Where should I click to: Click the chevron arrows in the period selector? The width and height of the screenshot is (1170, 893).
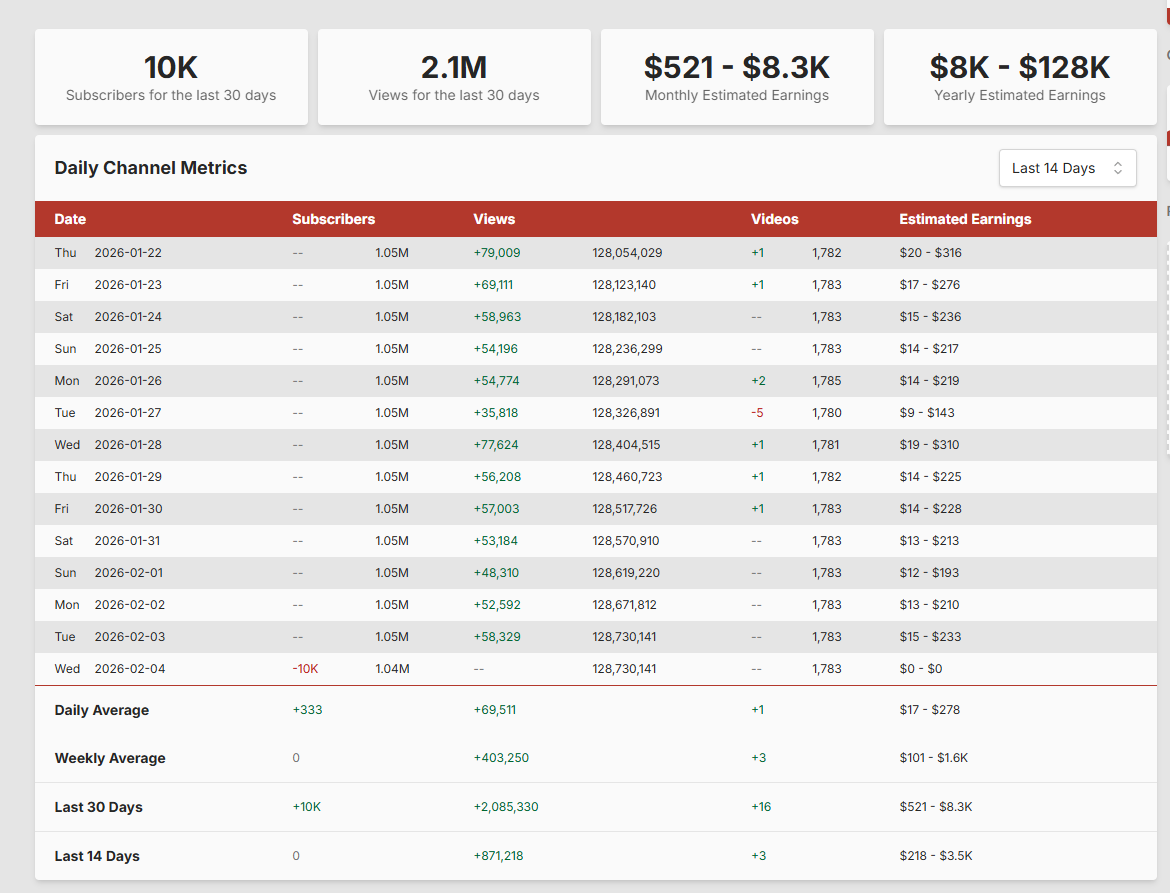[1118, 168]
